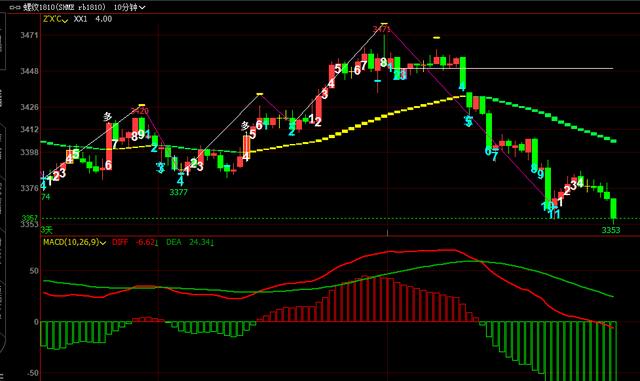This screenshot has height=381, width=640.
Task: Click the 3471 peak price marker
Action: click(381, 29)
